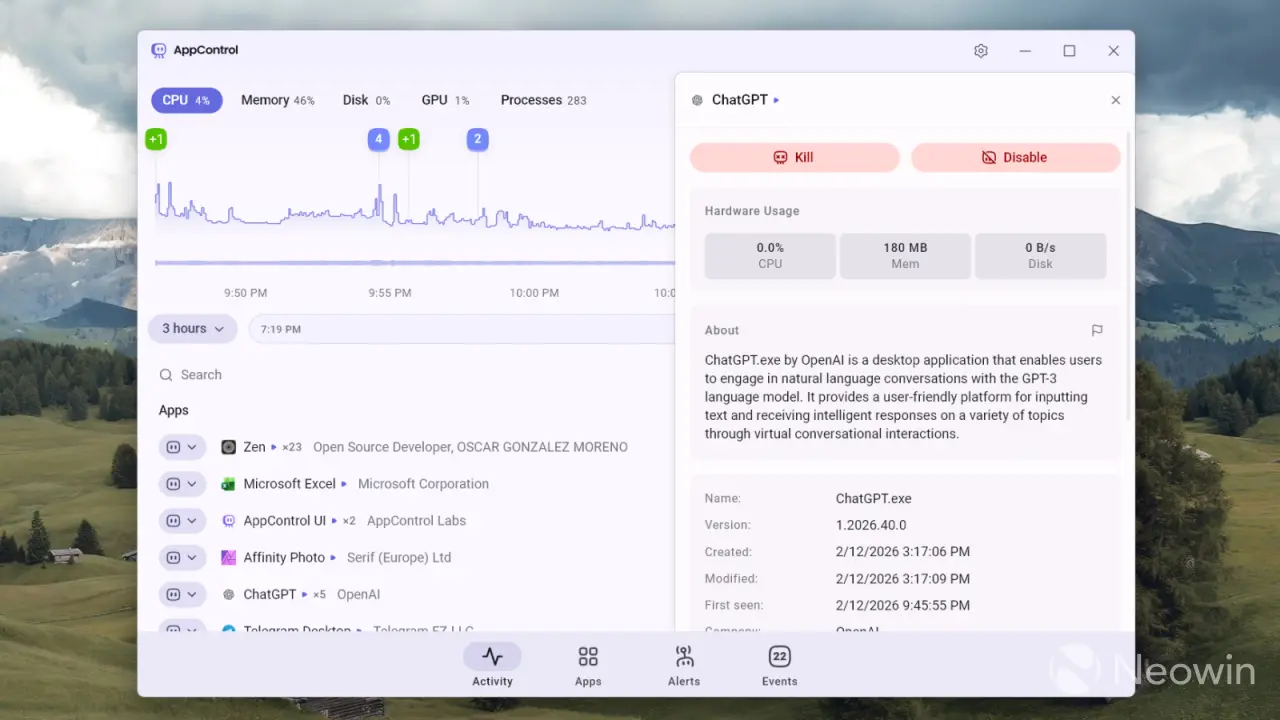Click the AppControl skull logo
1280x720 pixels.
point(158,50)
